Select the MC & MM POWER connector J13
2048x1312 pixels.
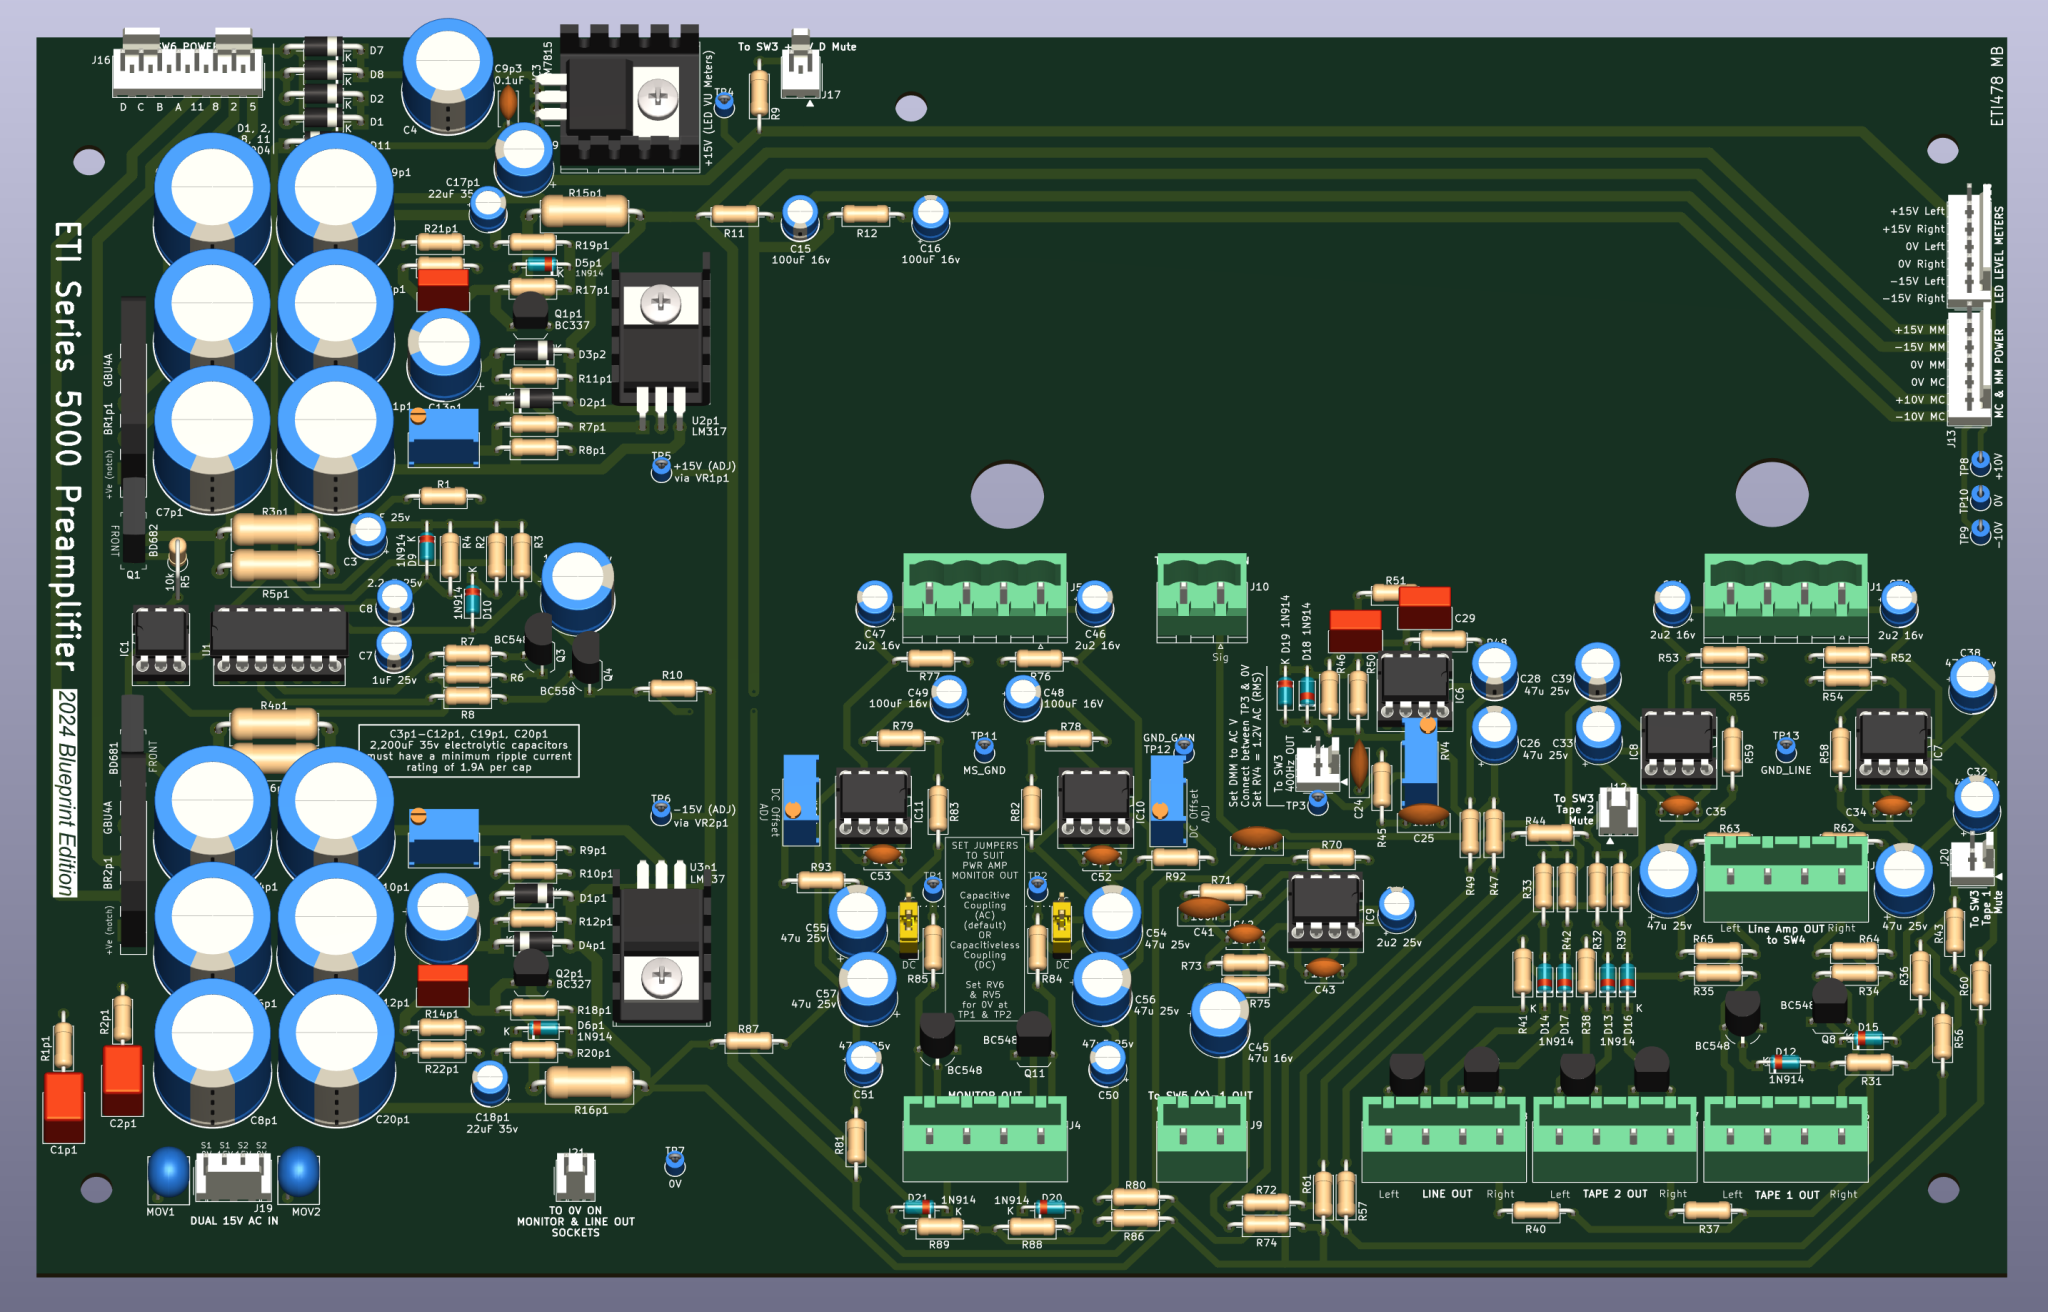[1970, 369]
